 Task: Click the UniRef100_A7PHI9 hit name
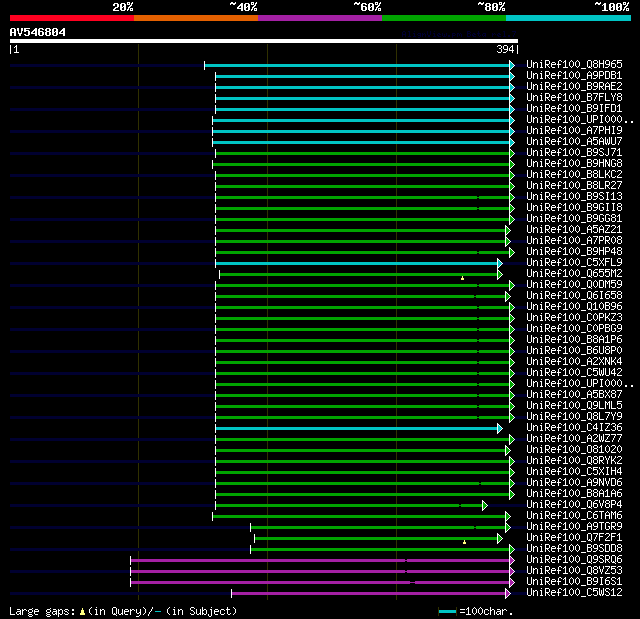(574, 131)
